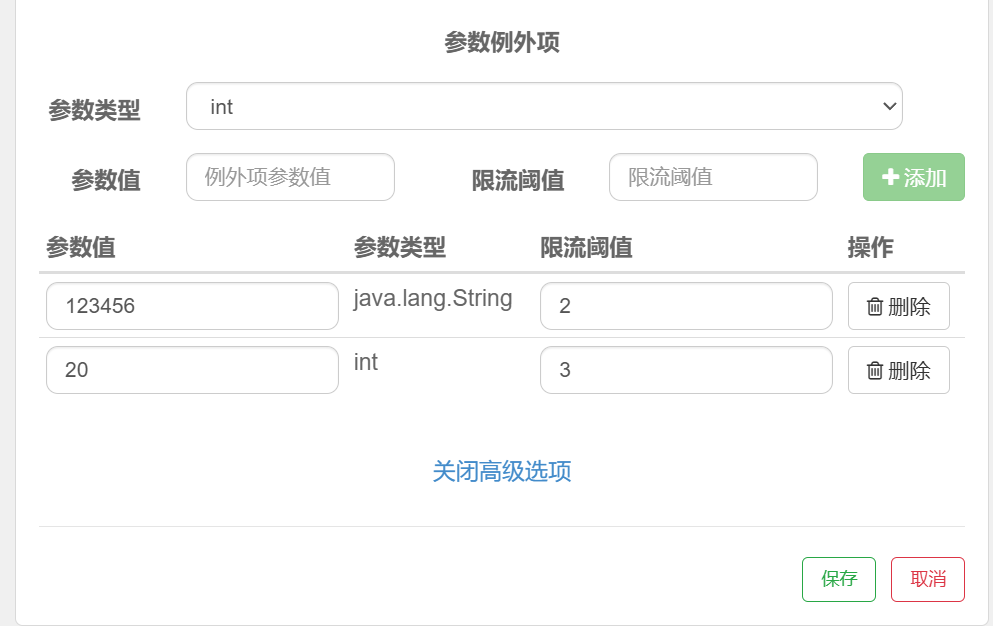The image size is (993, 626).
Task: Edit parameter value field containing 20
Action: point(193,370)
